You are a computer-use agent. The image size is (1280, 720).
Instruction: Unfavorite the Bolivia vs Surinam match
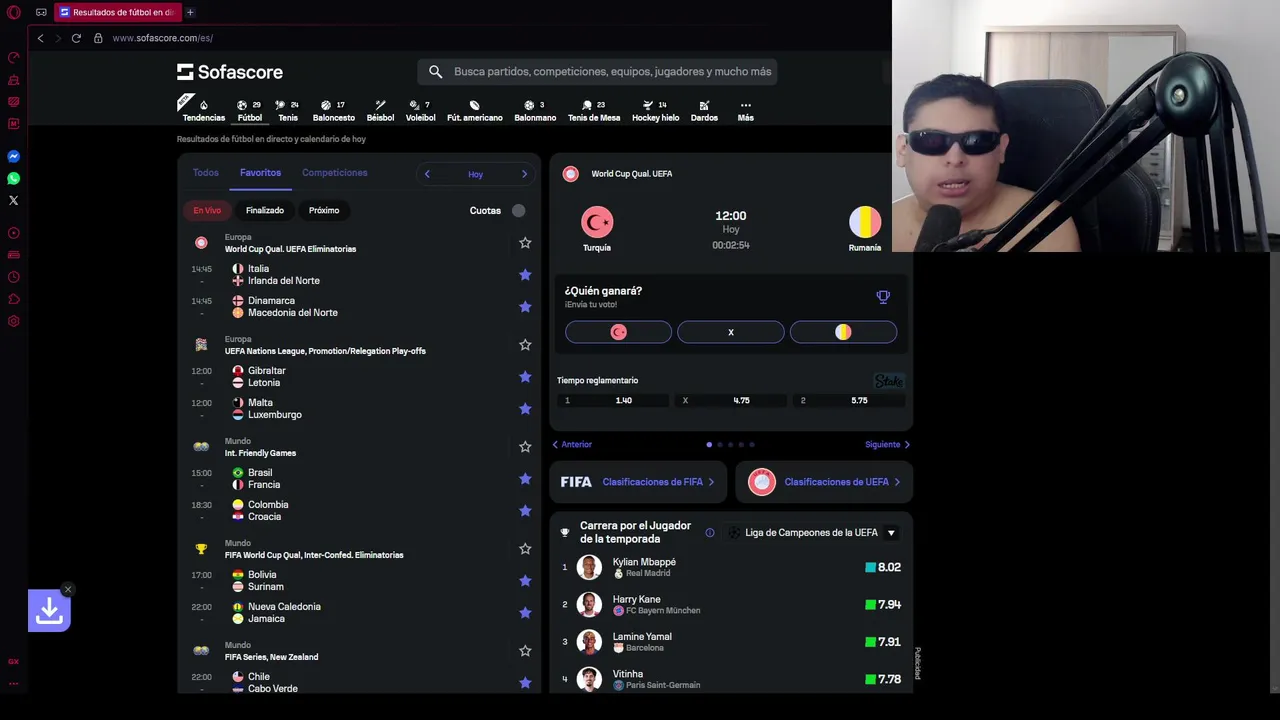[525, 581]
